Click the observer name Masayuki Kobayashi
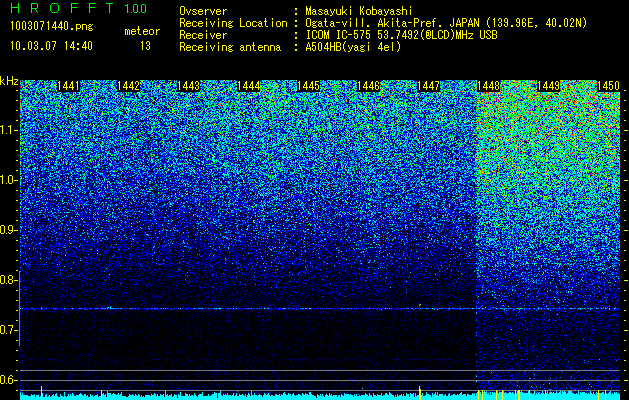 pyautogui.click(x=359, y=11)
